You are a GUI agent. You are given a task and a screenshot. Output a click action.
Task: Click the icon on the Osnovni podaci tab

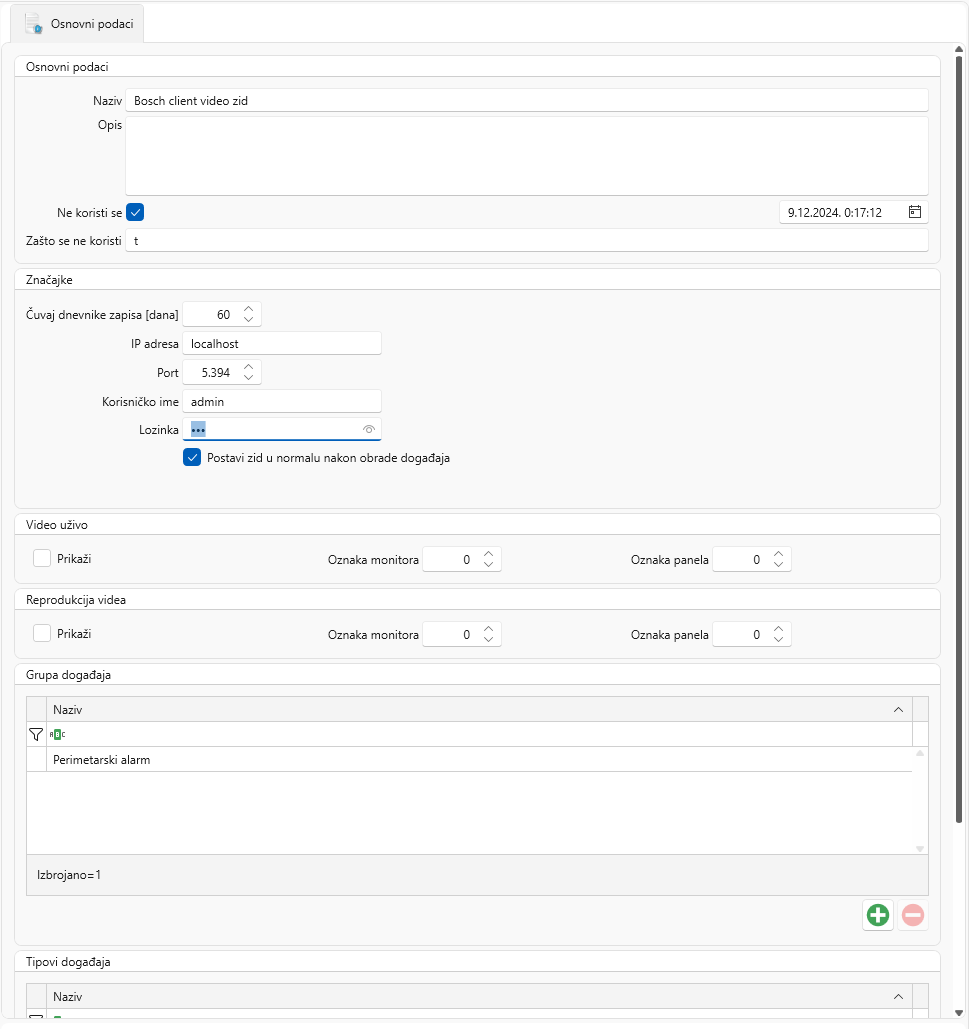33,24
